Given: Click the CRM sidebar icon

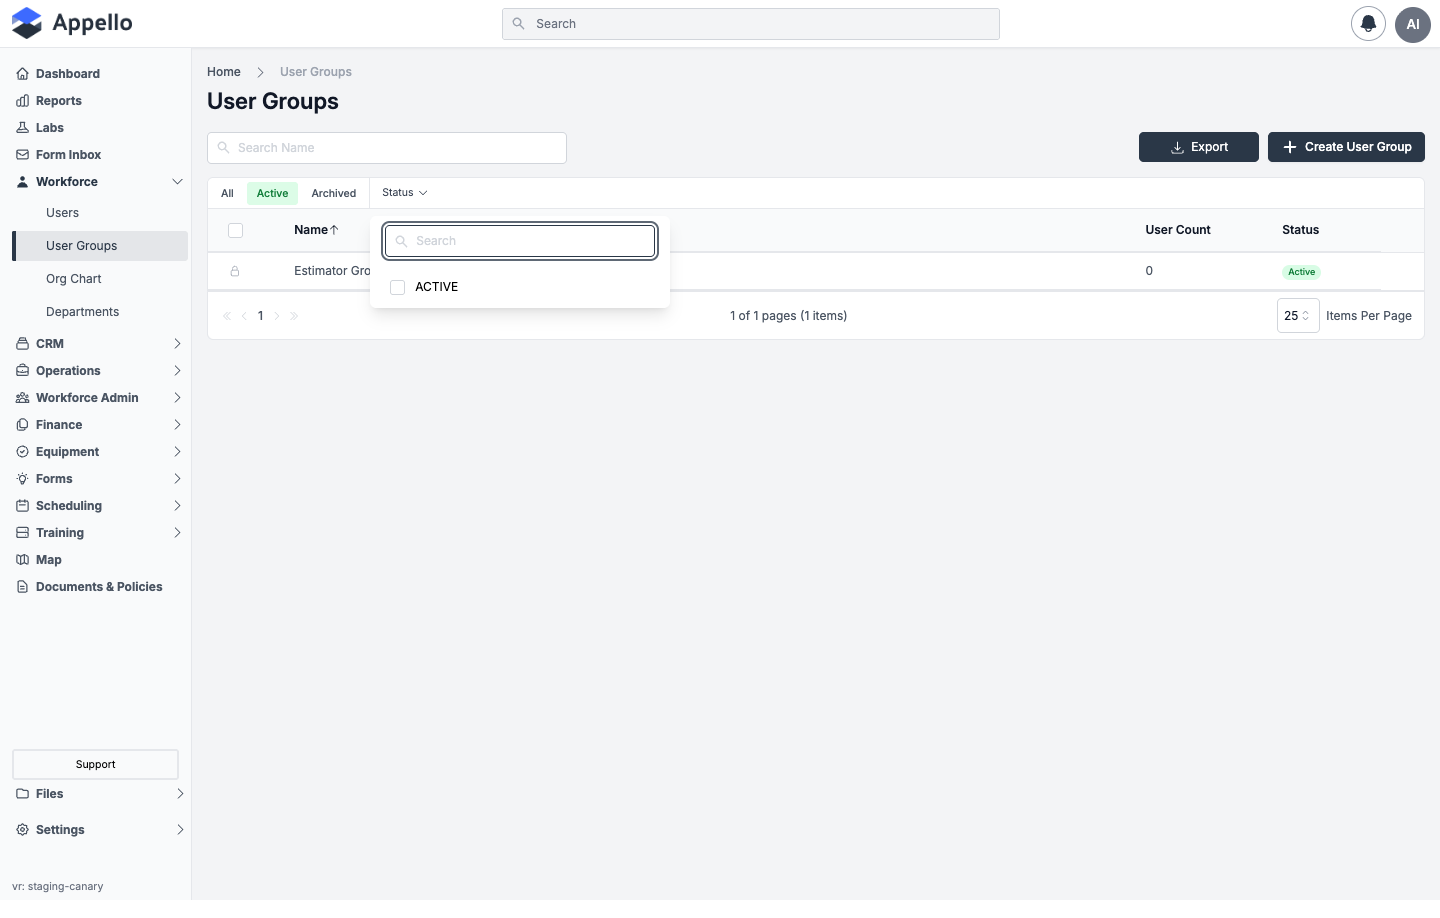Looking at the screenshot, I should [22, 344].
